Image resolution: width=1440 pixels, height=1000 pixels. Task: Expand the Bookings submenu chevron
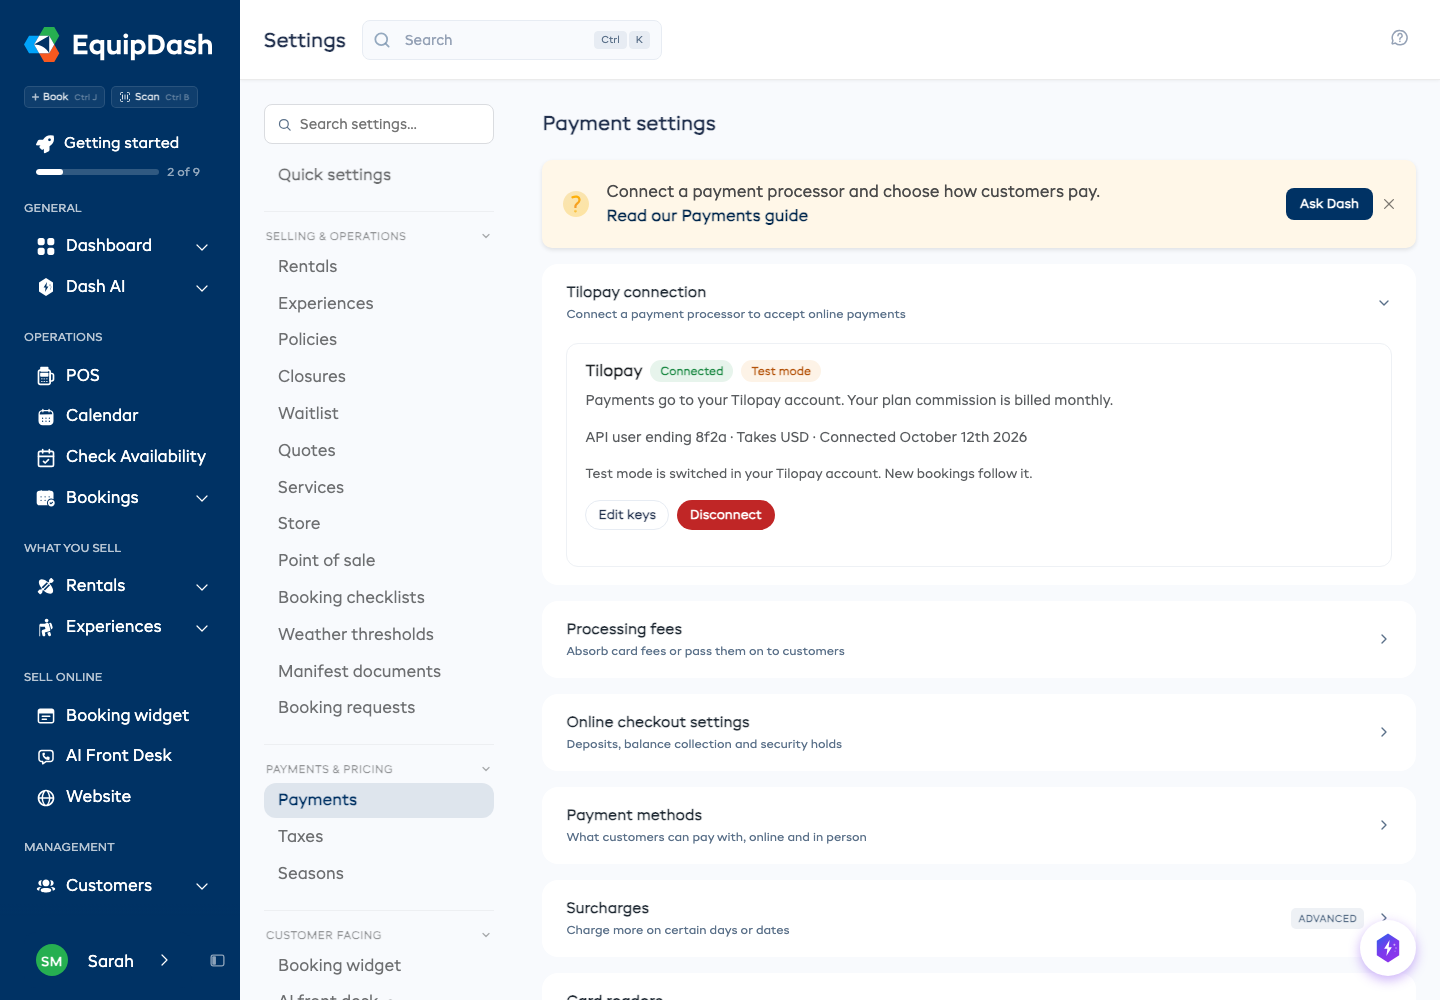coord(202,499)
